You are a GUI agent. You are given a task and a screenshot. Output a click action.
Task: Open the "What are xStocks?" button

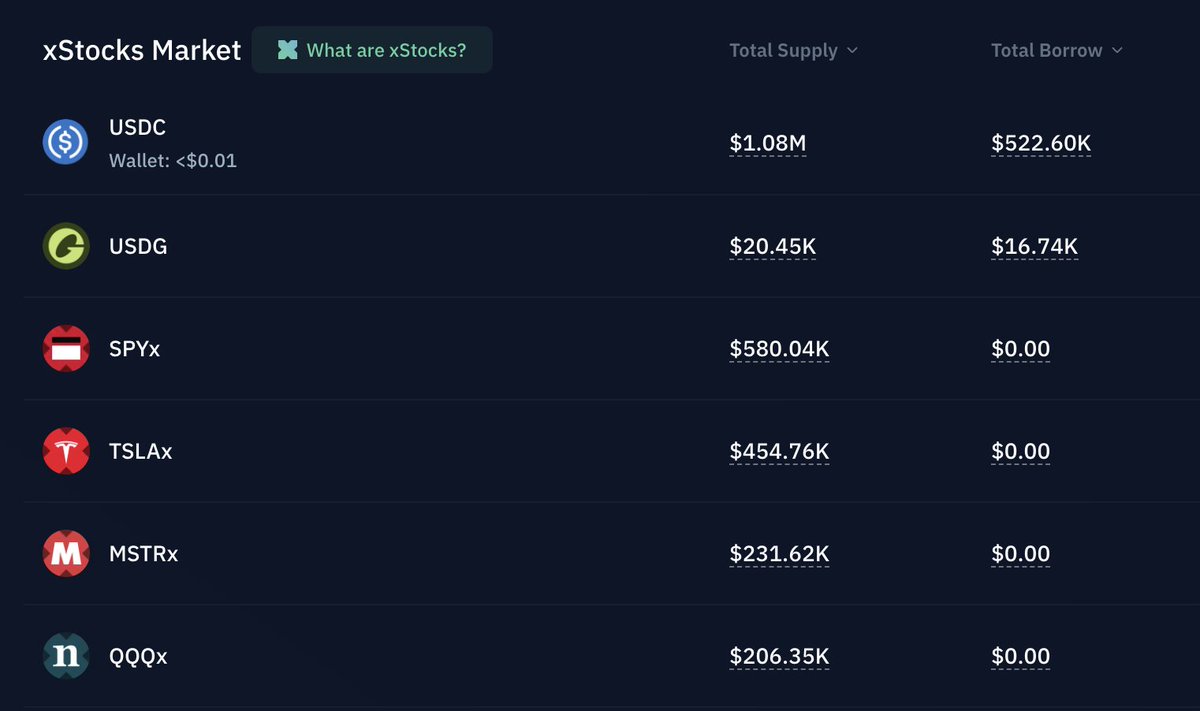[372, 50]
